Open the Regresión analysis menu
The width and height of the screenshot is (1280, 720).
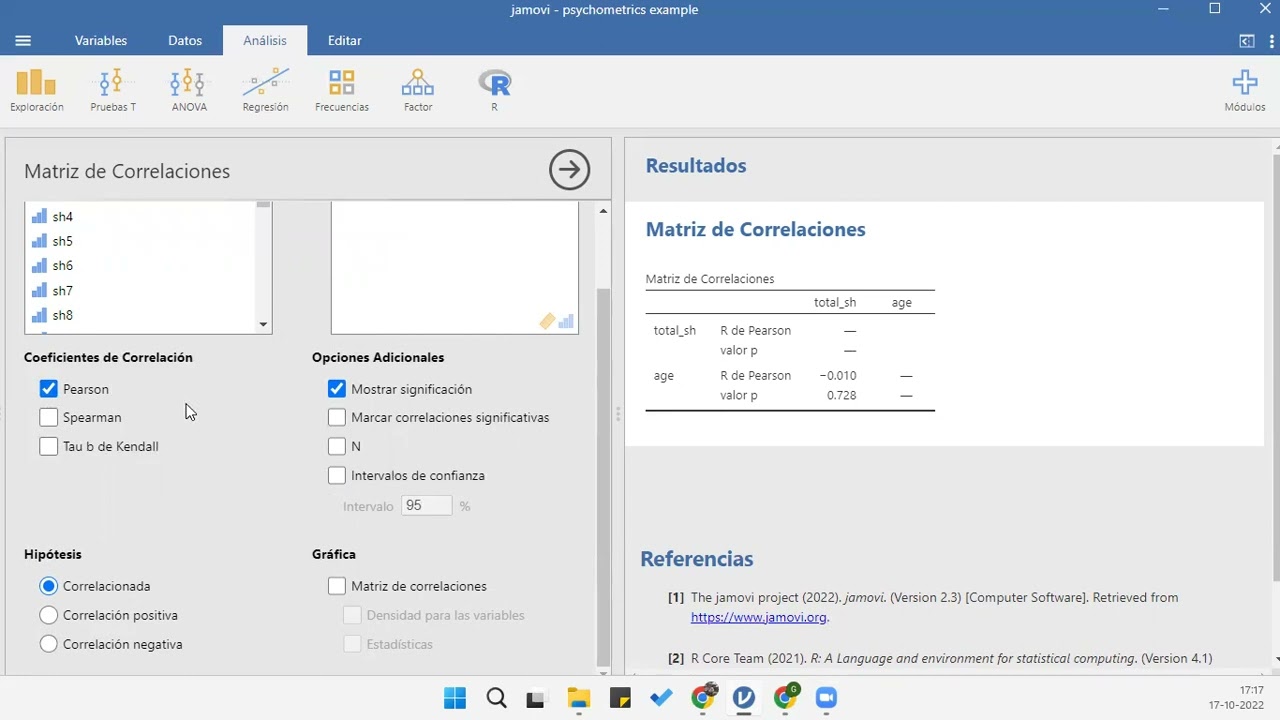click(x=265, y=90)
